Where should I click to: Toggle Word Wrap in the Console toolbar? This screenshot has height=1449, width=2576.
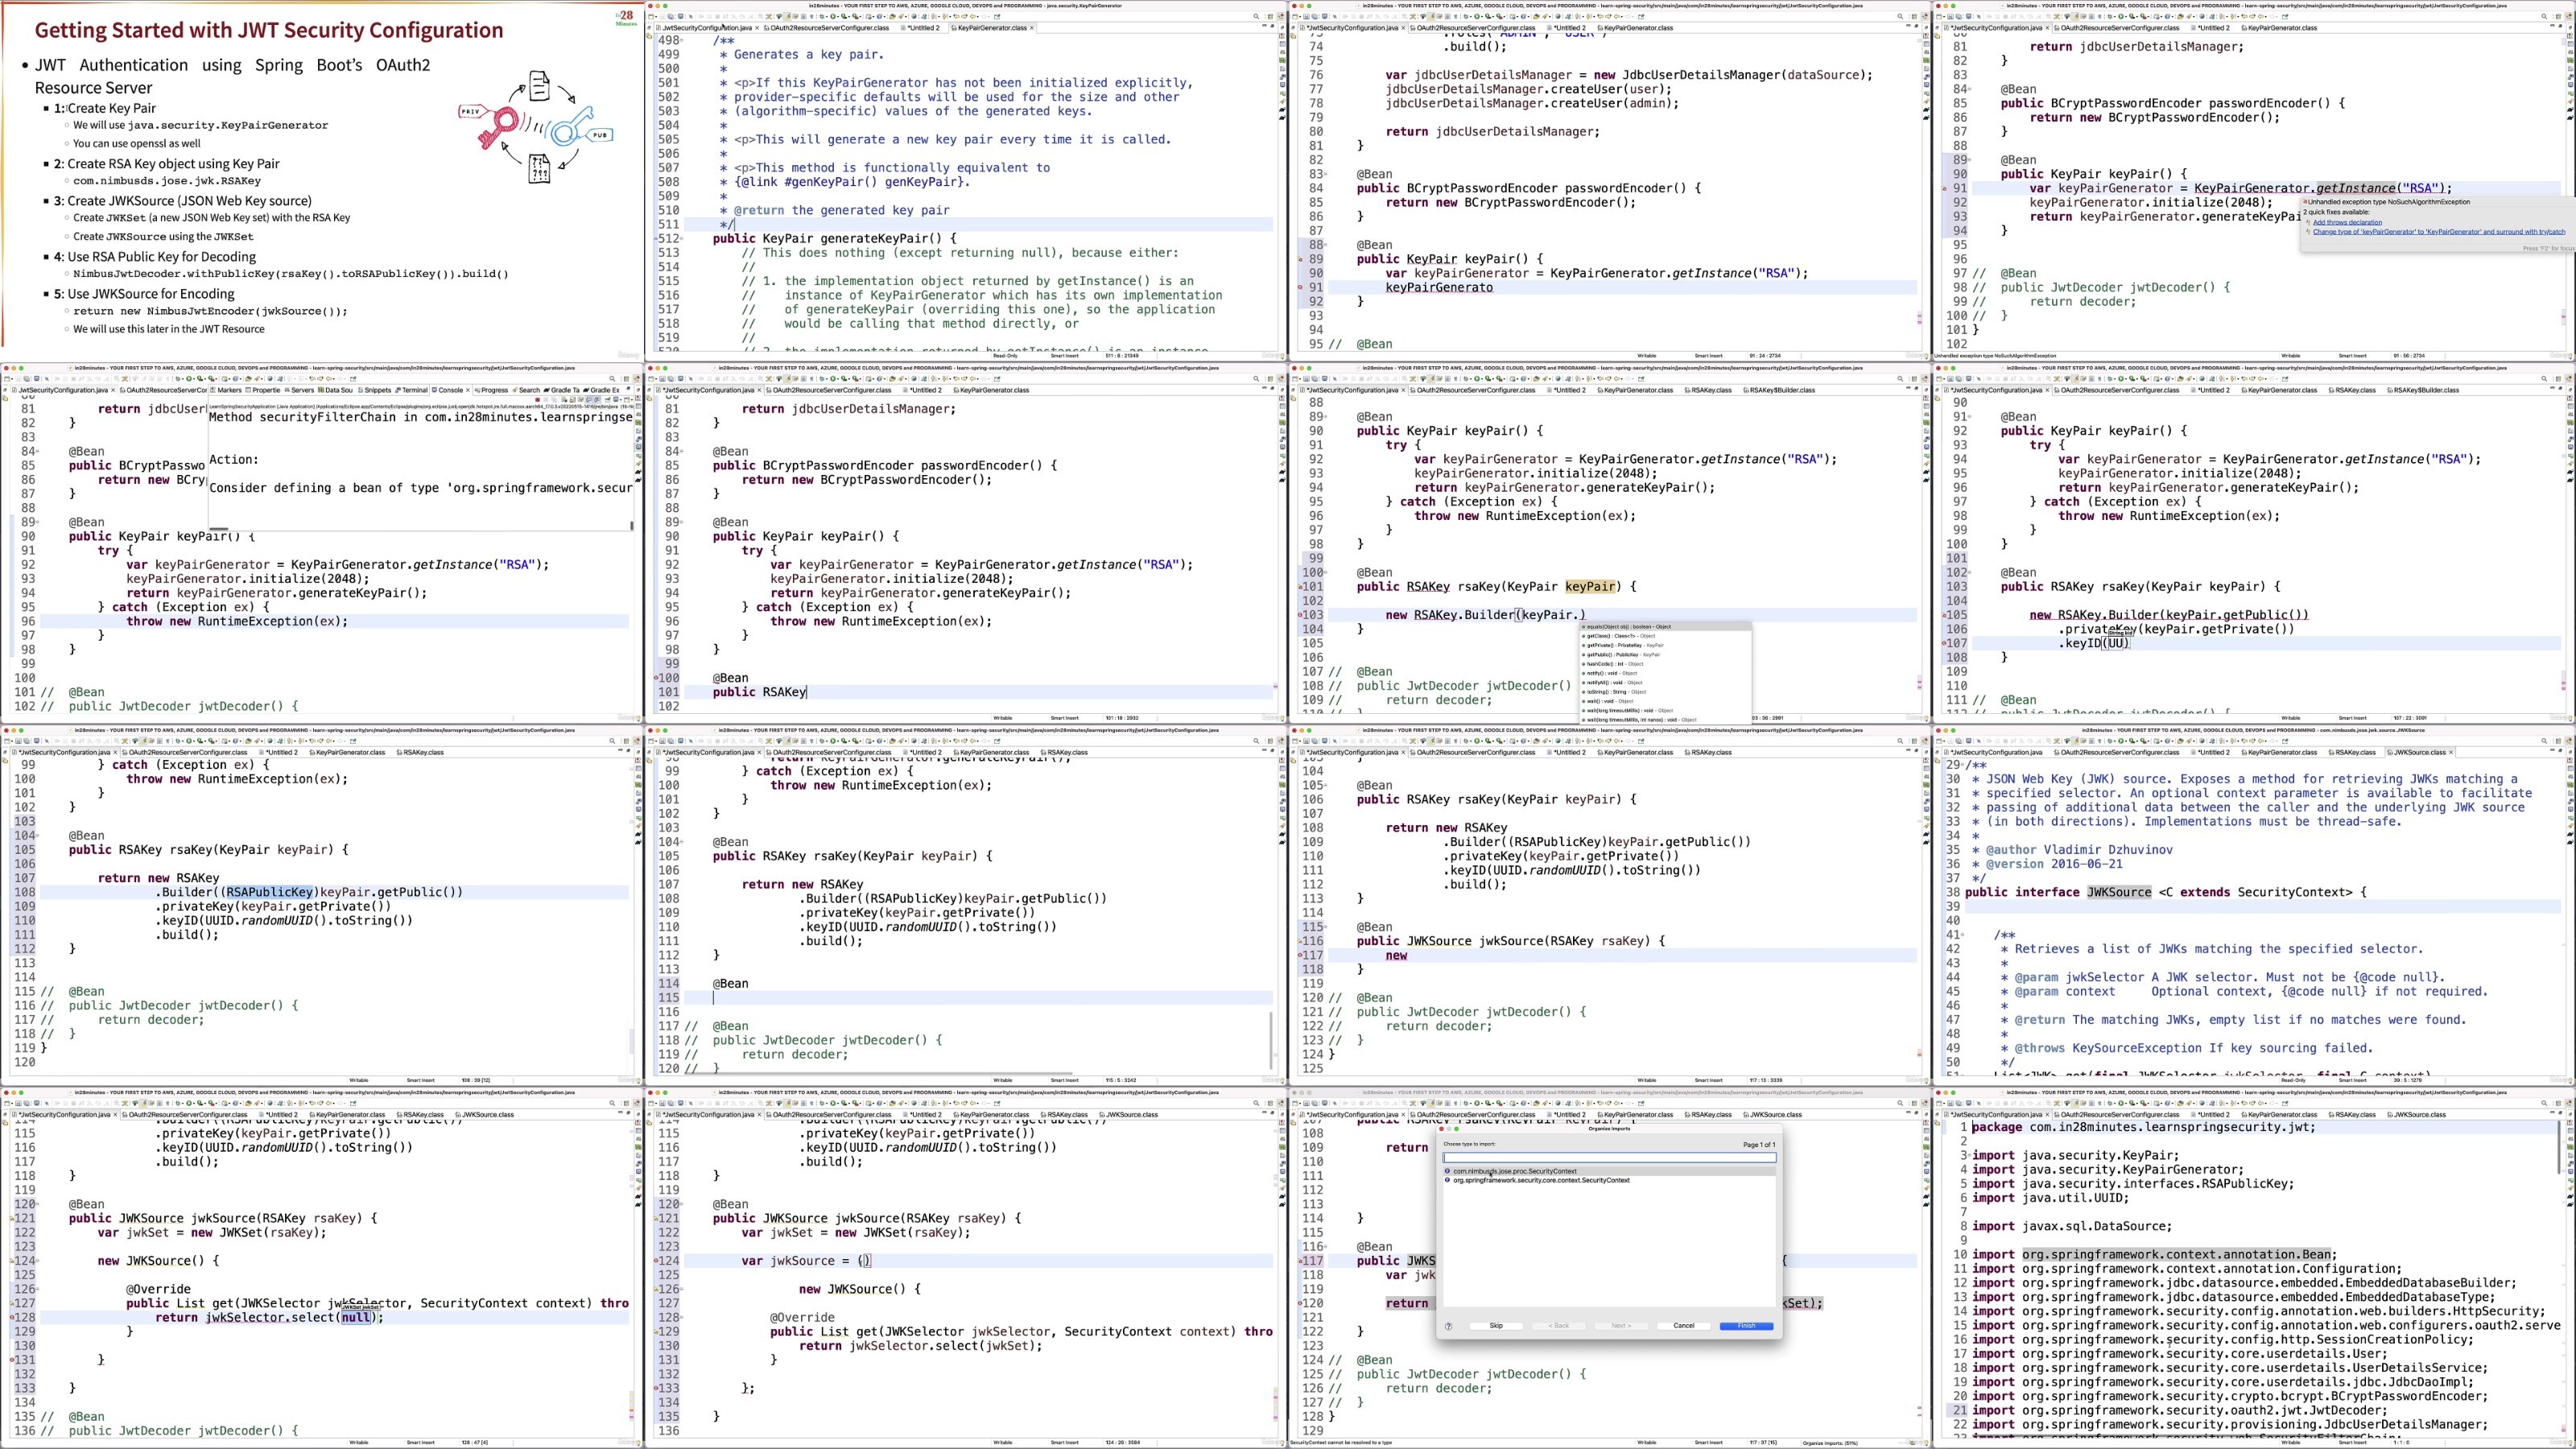(581, 400)
